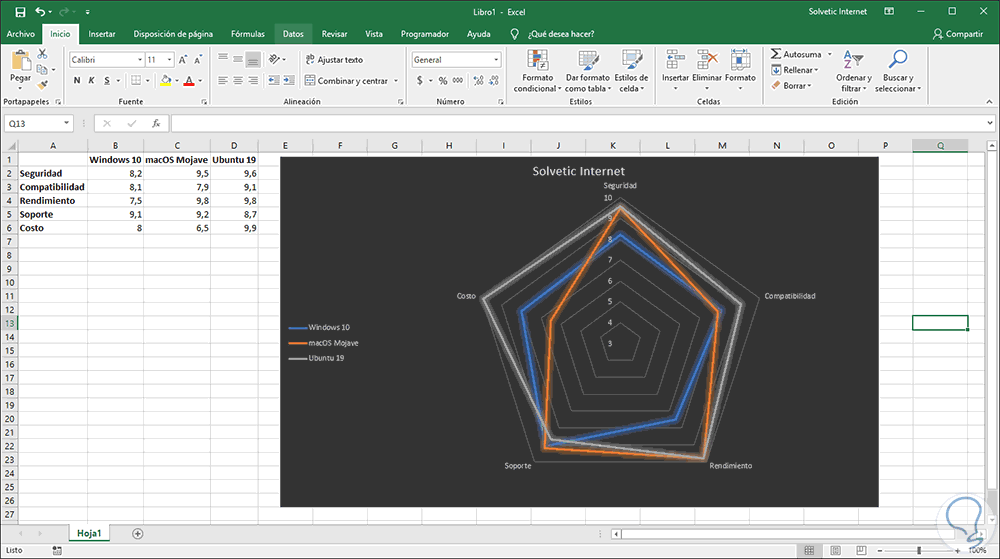Open text orientation options
The image size is (1000, 559).
pos(277,59)
